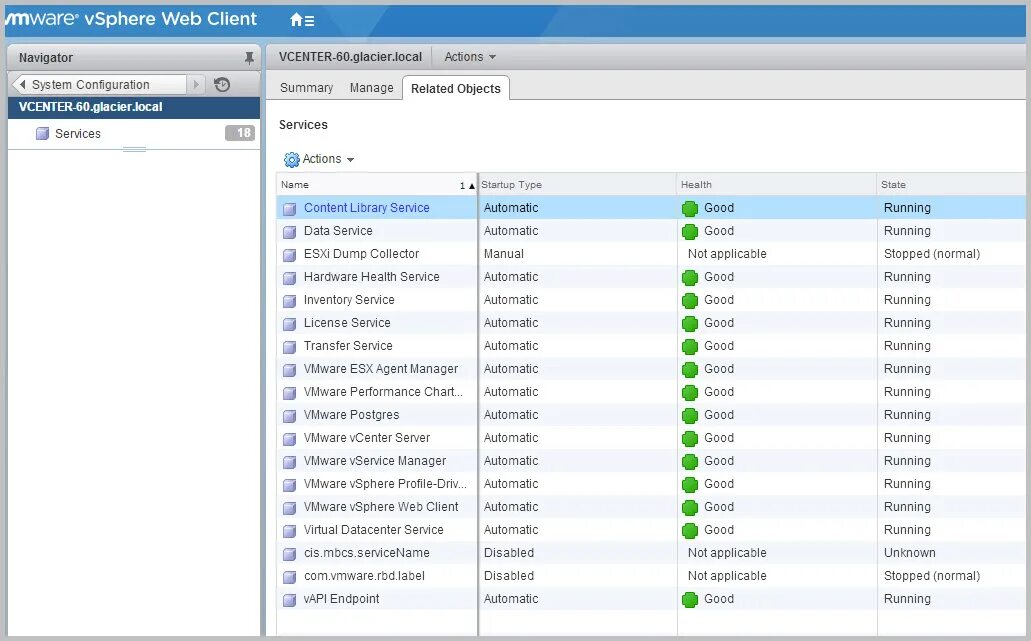The width and height of the screenshot is (1031, 641).
Task: Switch to the Summary tab
Action: tap(306, 88)
